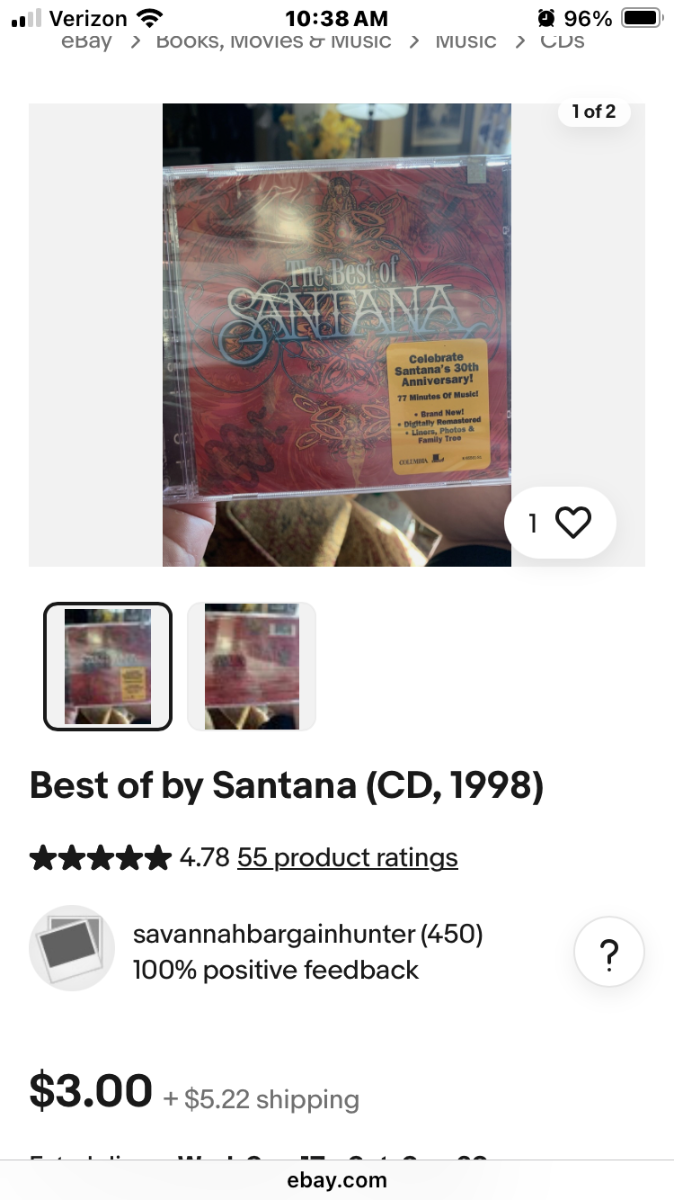Open the 55 product ratings link

pos(347,858)
